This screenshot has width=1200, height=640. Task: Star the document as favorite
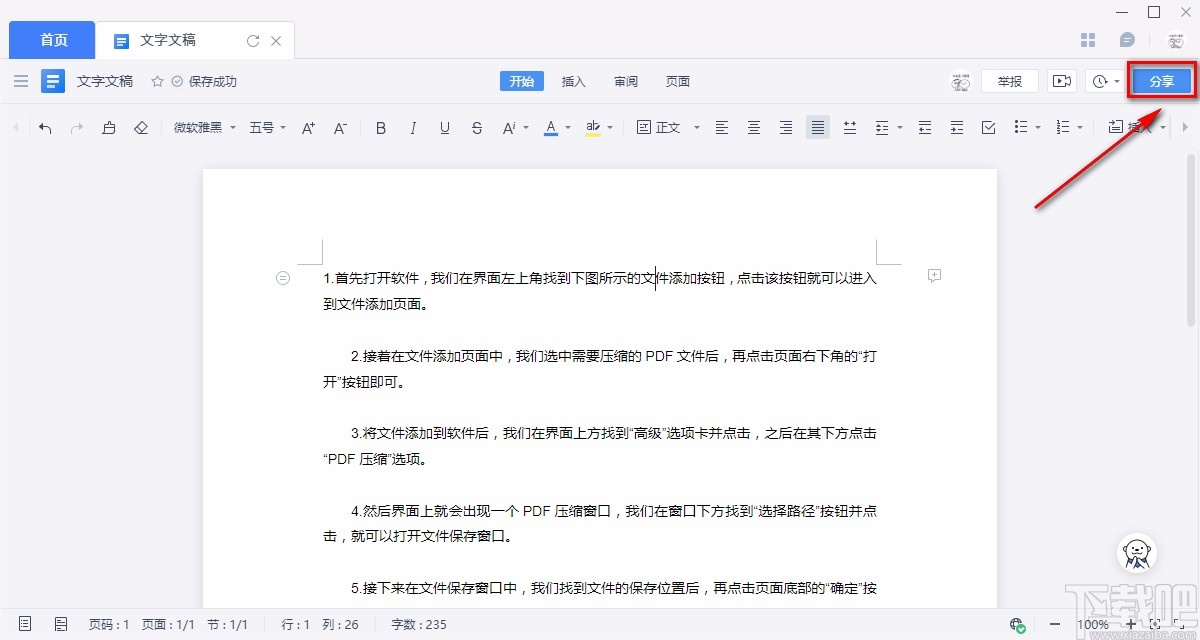point(156,81)
